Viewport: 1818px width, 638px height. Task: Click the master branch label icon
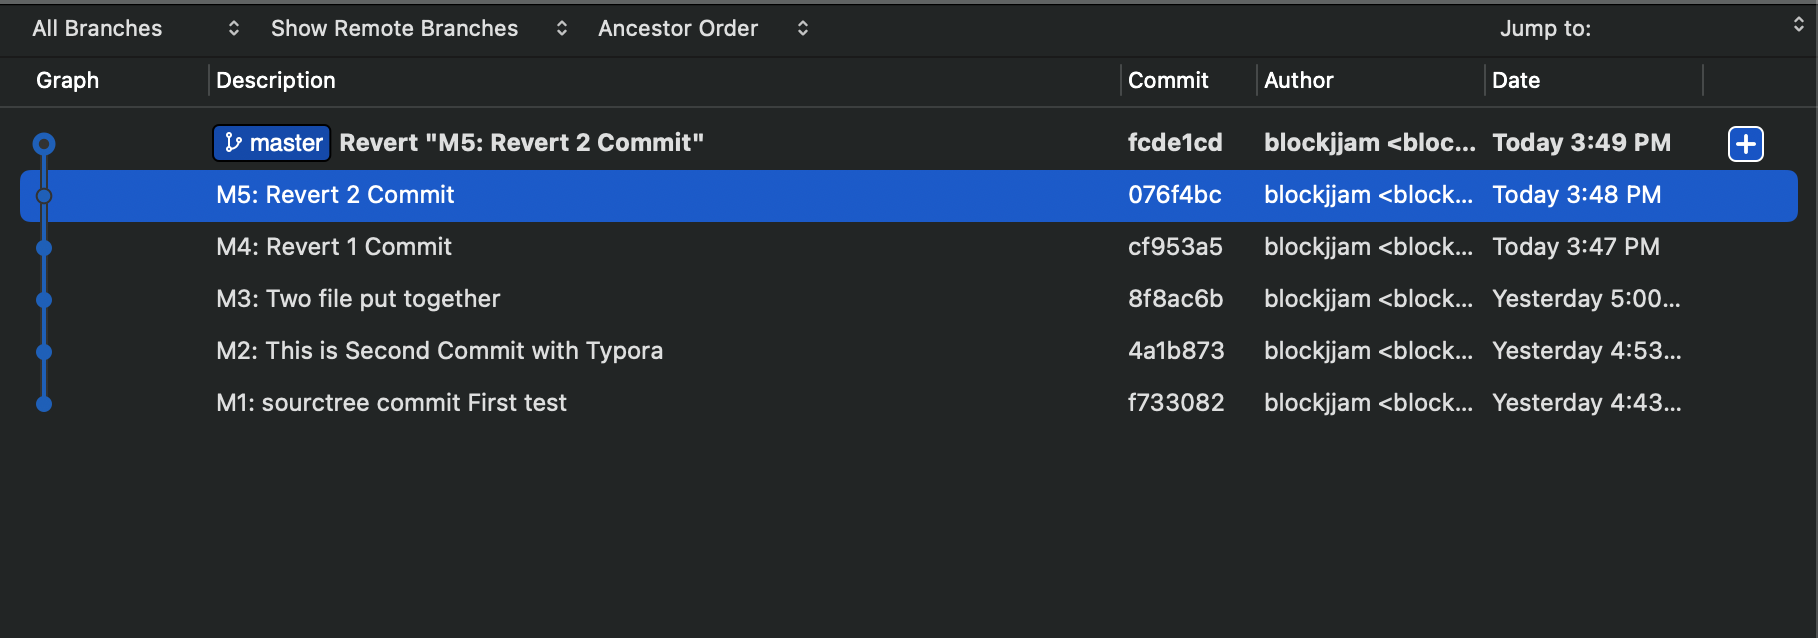point(234,143)
